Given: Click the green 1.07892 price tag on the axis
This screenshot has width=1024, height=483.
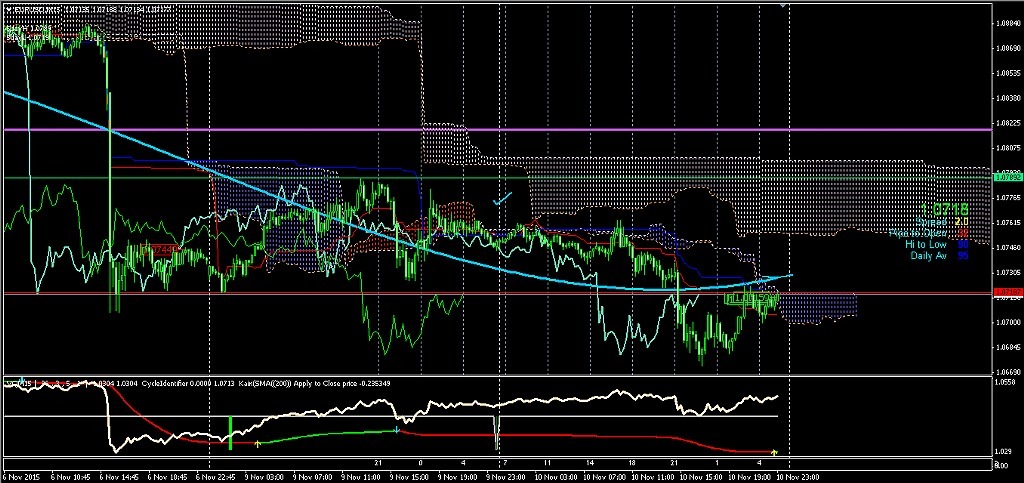Looking at the screenshot, I should (1006, 175).
